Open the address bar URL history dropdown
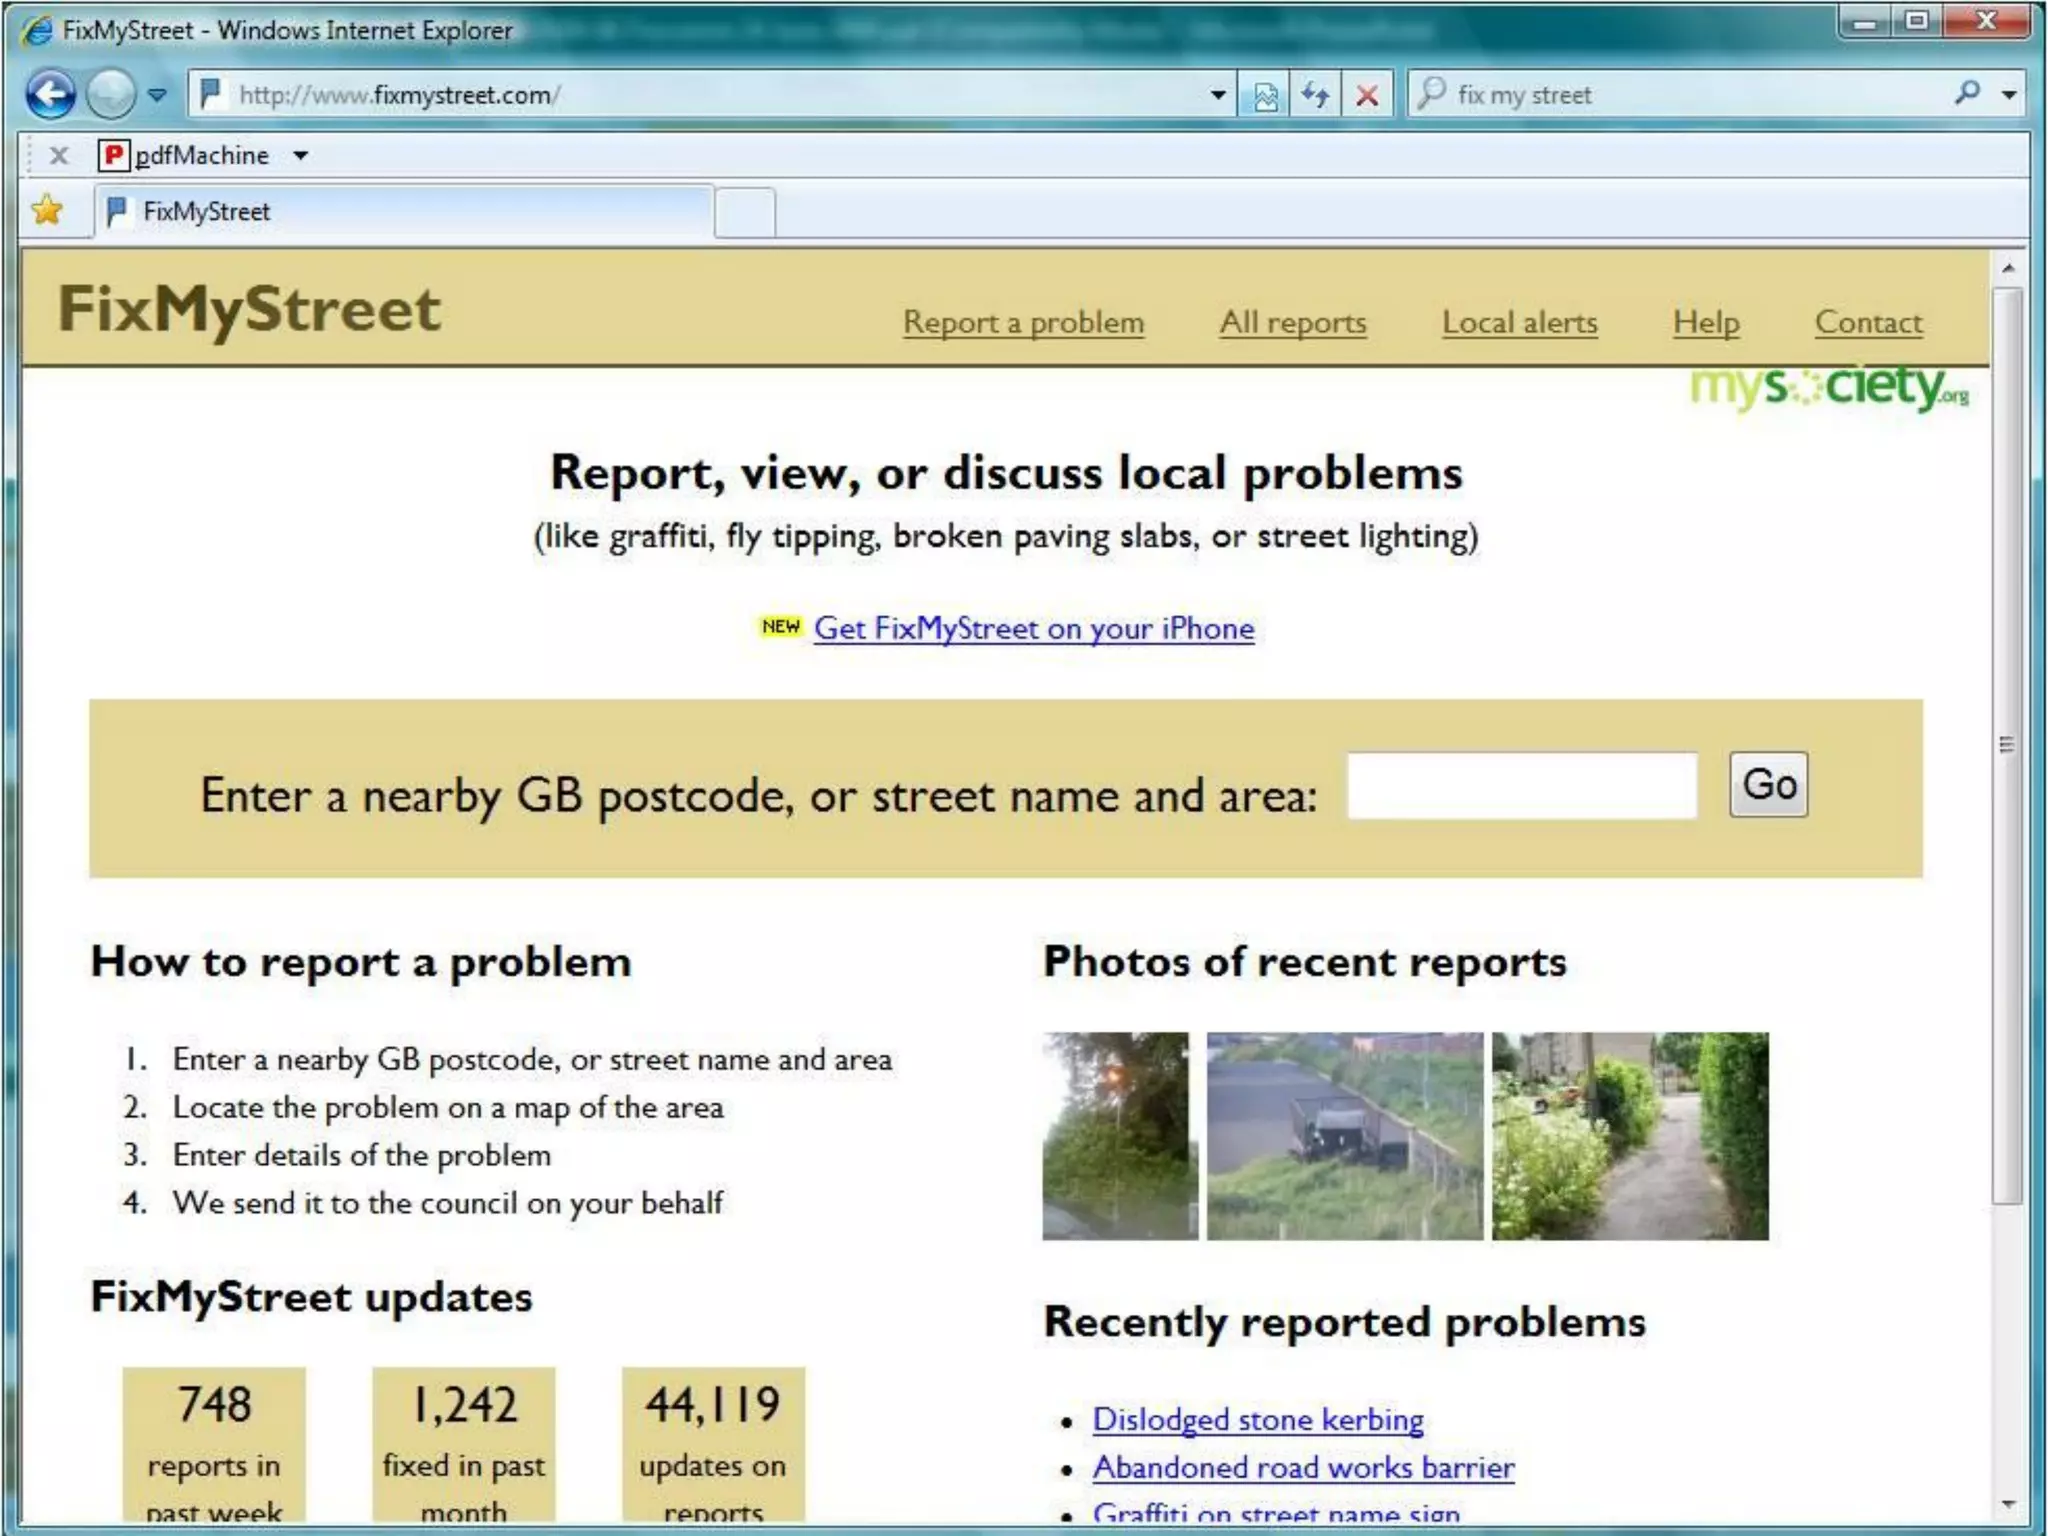 pyautogui.click(x=1217, y=96)
